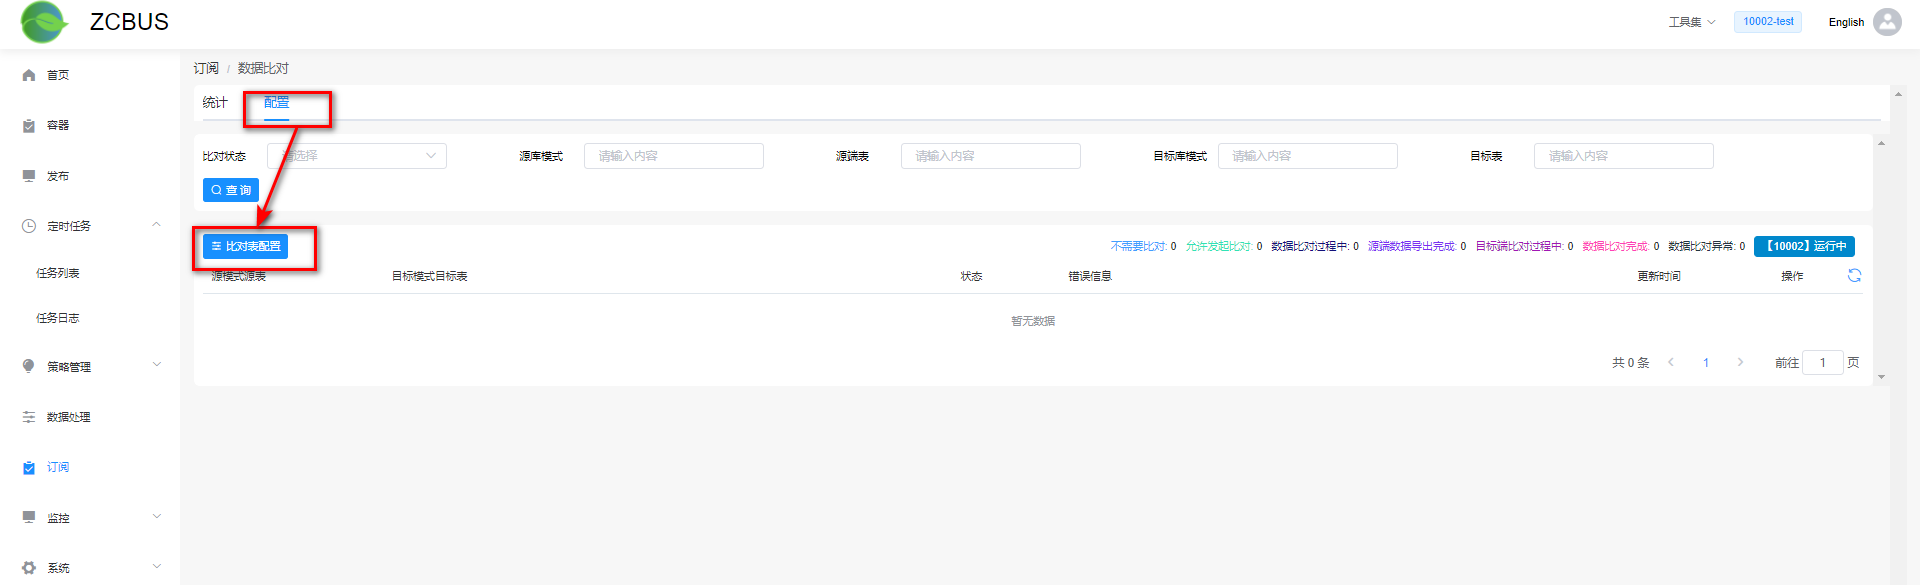Expand the 策略管理 sidebar section
1920x585 pixels.
coord(156,365)
